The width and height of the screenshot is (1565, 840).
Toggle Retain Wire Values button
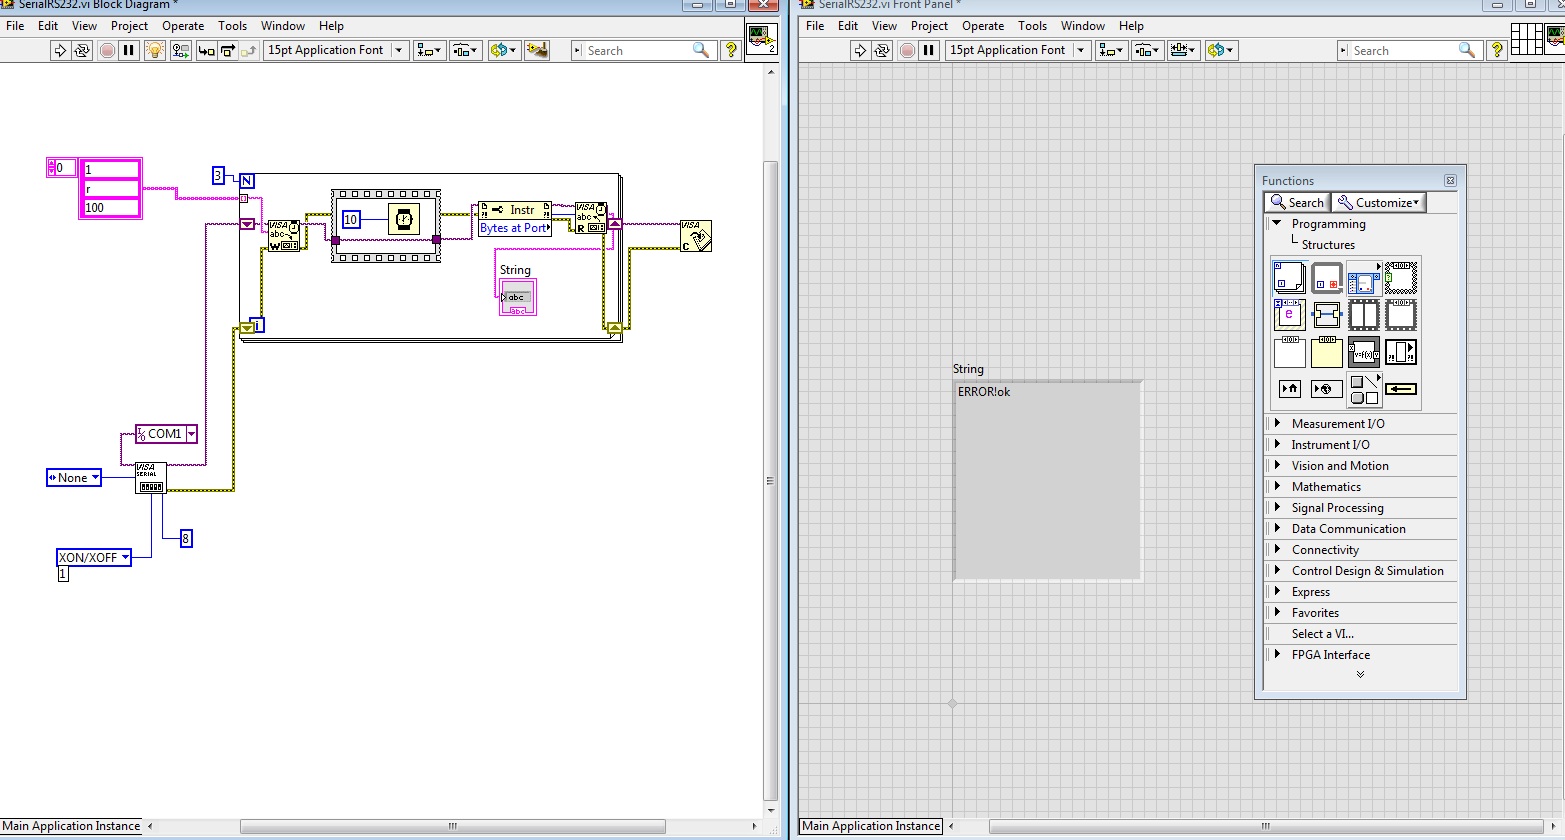tap(180, 50)
